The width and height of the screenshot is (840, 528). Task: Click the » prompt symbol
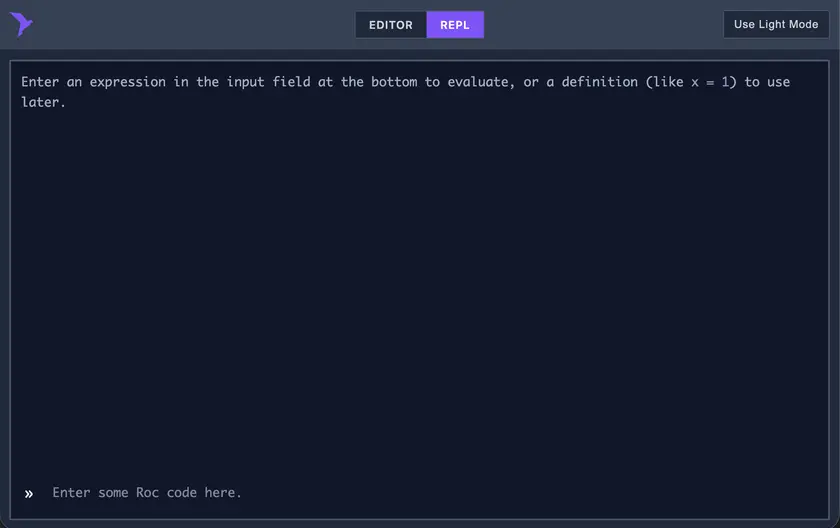(x=29, y=494)
